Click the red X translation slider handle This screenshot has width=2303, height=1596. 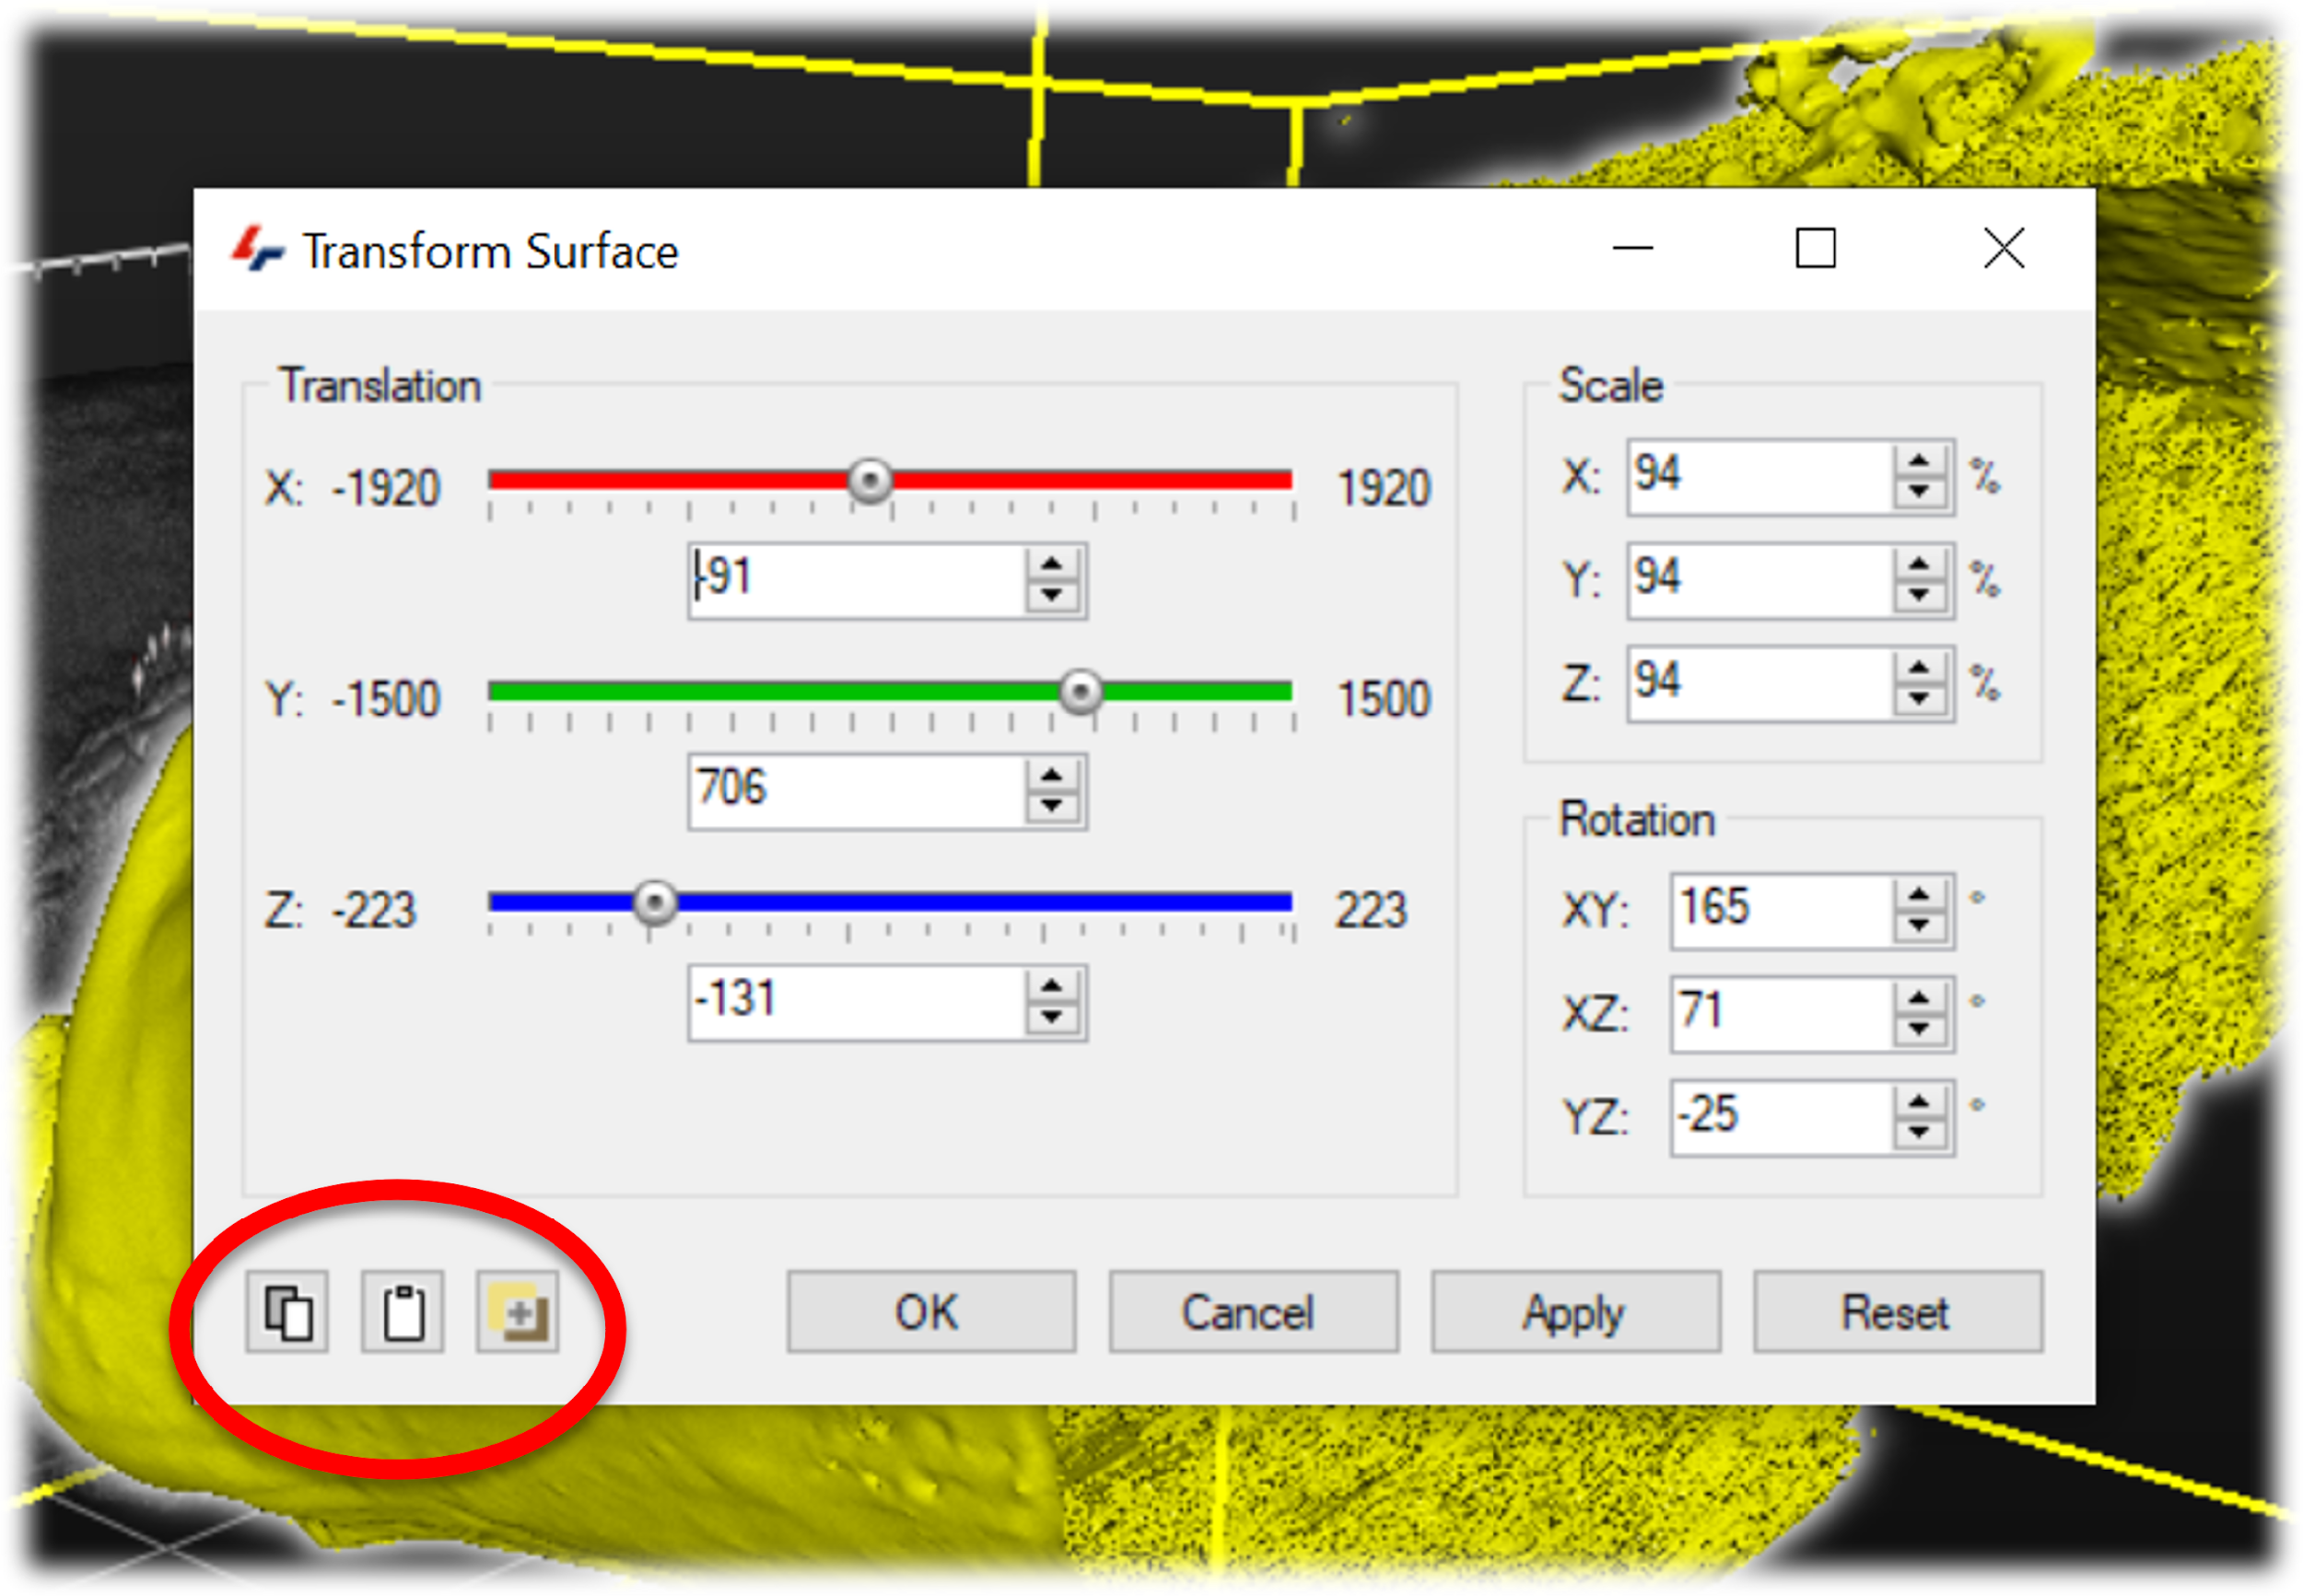[869, 480]
